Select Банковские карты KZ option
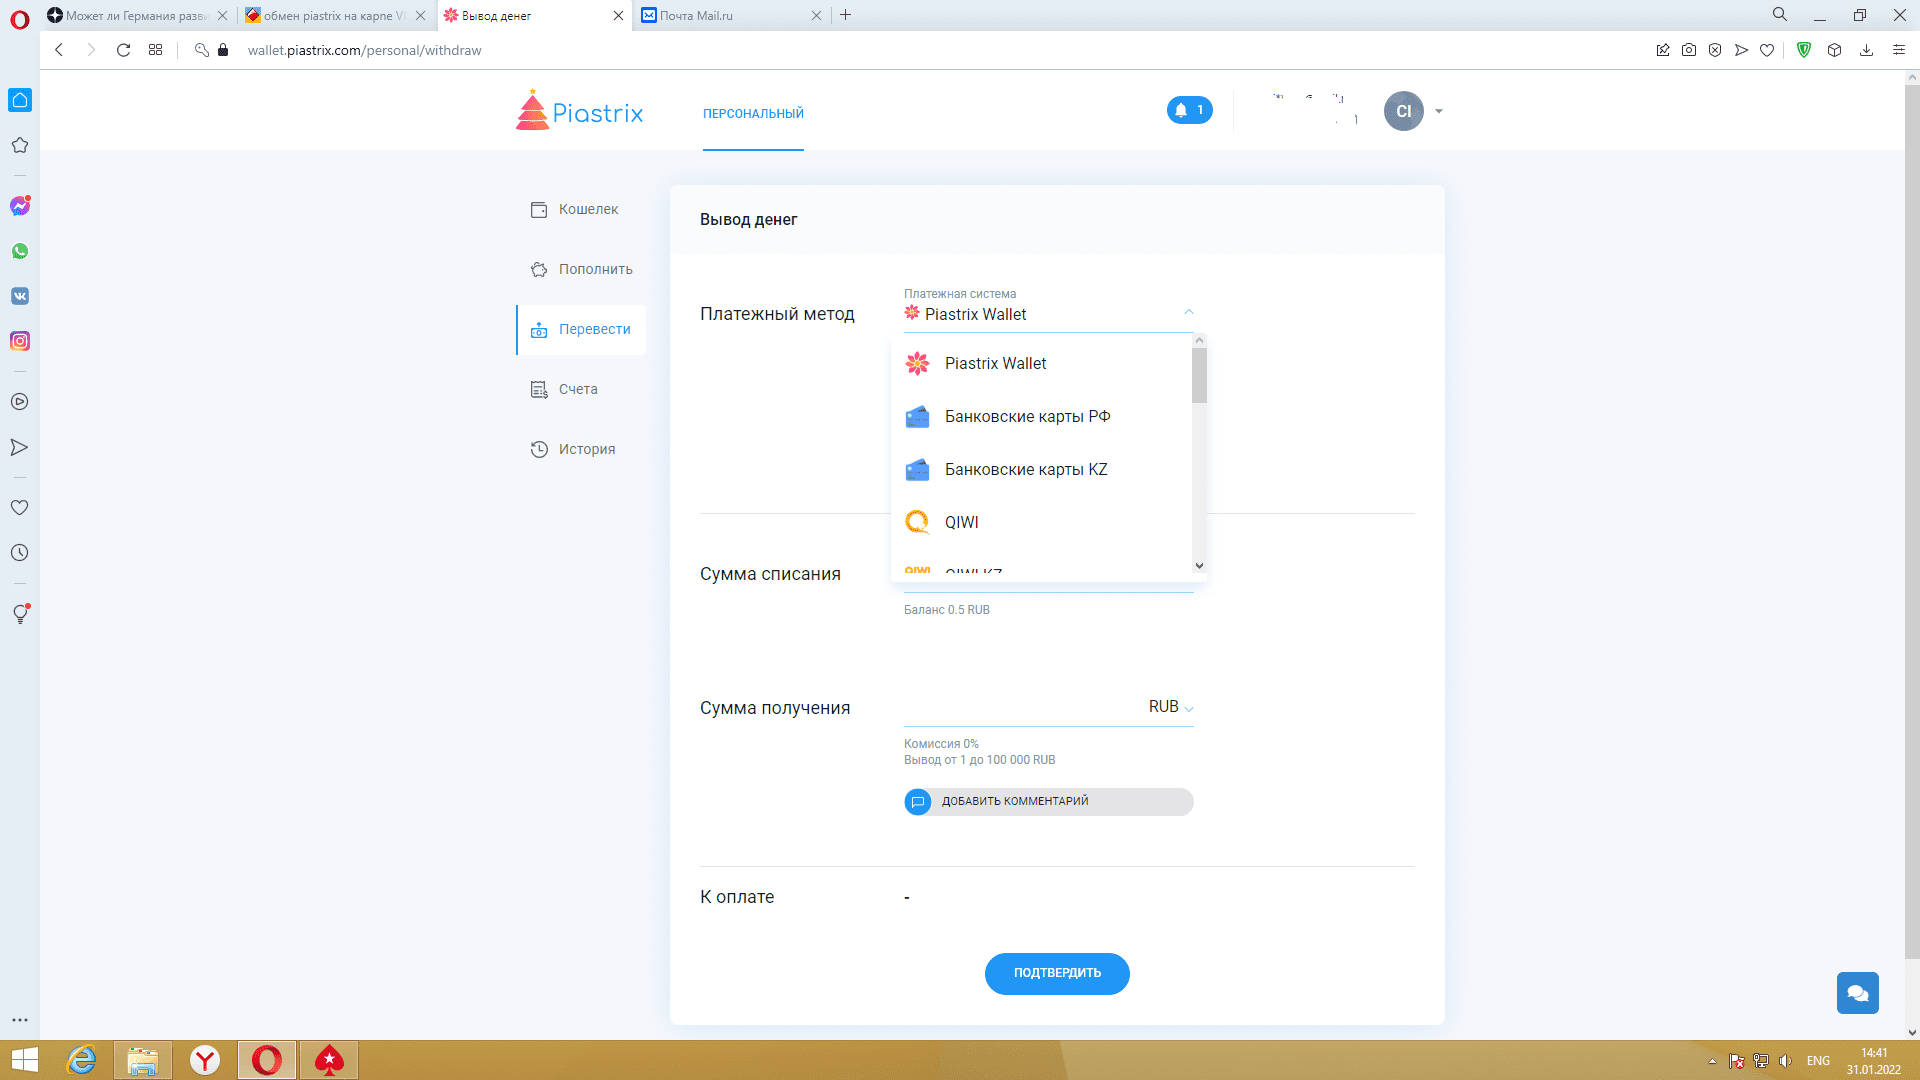The image size is (1920, 1080). pyautogui.click(x=1041, y=470)
